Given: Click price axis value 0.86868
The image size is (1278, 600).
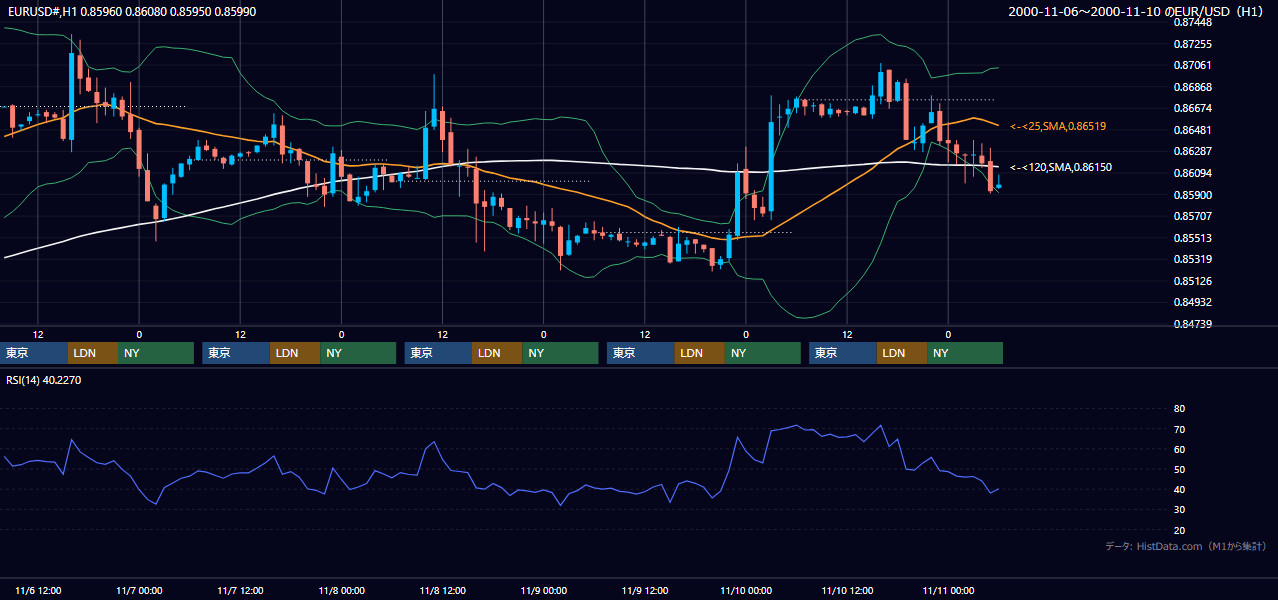Looking at the screenshot, I should coord(1191,87).
